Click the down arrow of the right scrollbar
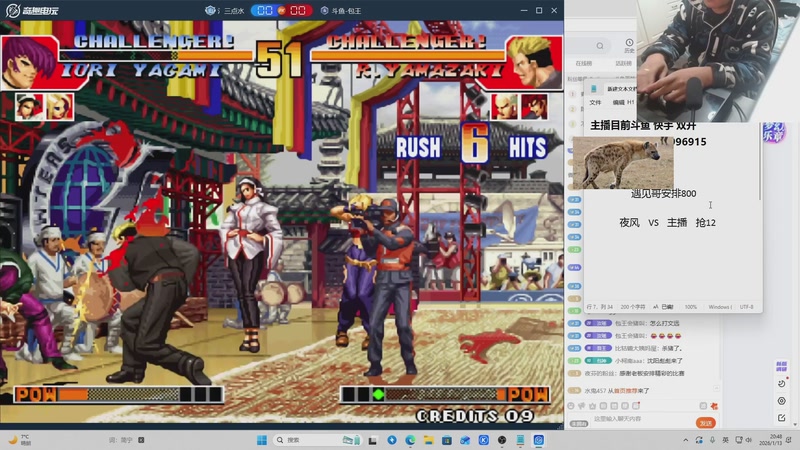This screenshot has width=800, height=450. pos(795,424)
